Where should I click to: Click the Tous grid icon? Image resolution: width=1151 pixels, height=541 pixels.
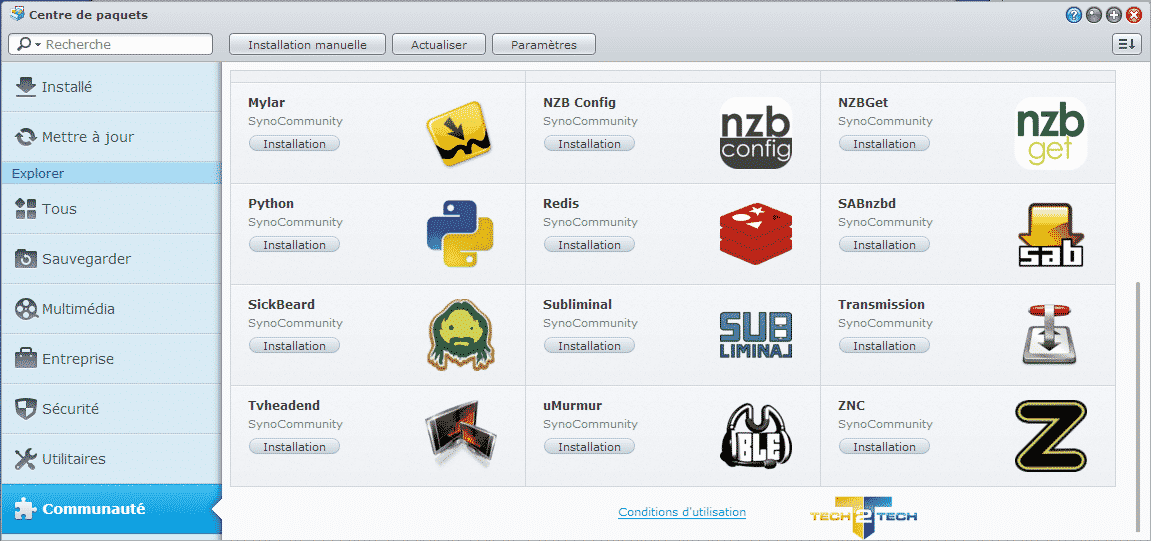pos(26,208)
